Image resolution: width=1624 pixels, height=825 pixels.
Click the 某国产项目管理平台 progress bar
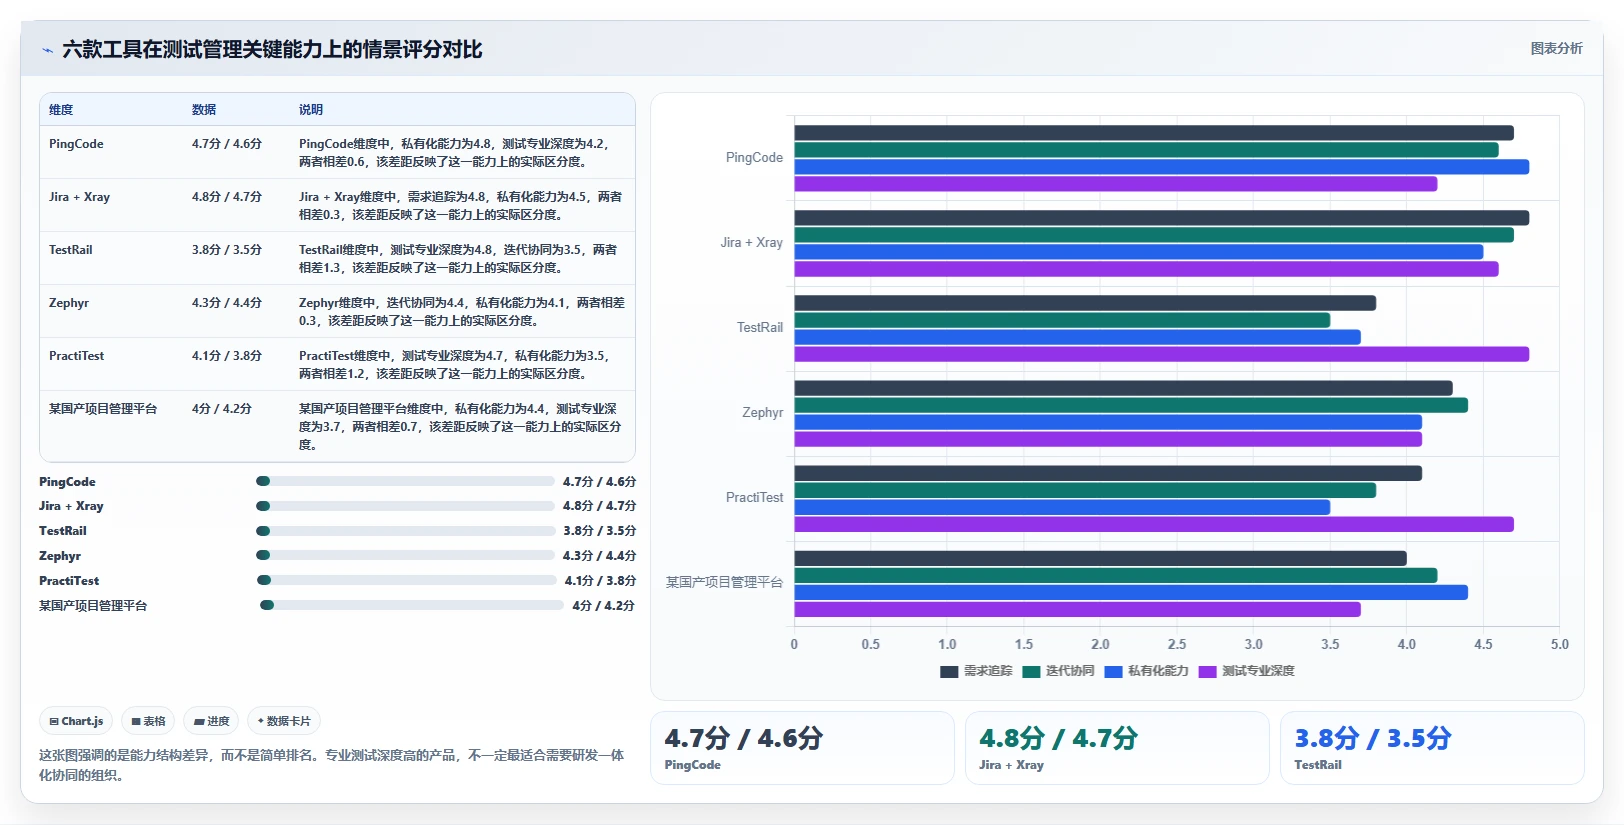click(x=412, y=605)
